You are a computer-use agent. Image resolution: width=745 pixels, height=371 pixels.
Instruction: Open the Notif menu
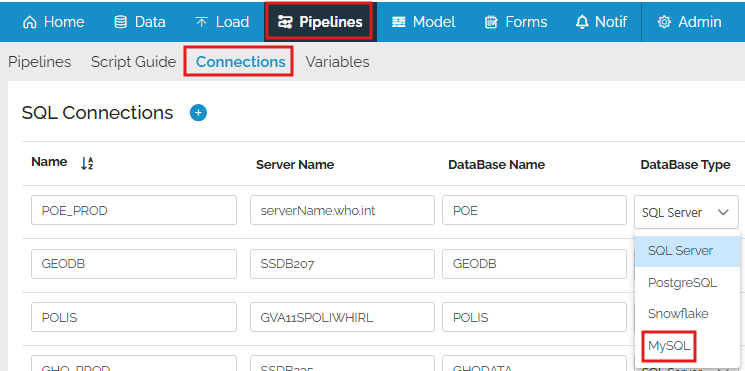[x=601, y=22]
